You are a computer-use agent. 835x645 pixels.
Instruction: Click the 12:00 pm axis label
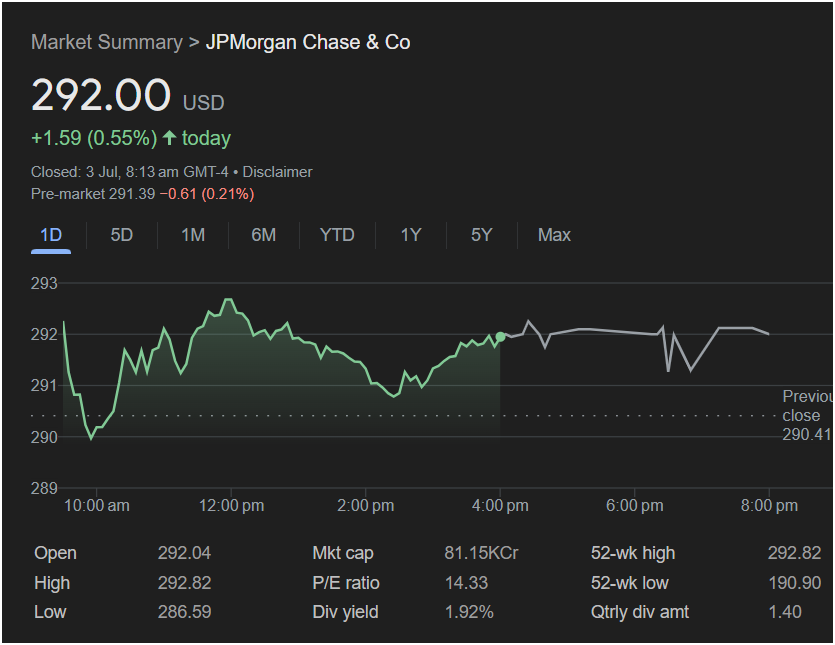(x=232, y=505)
